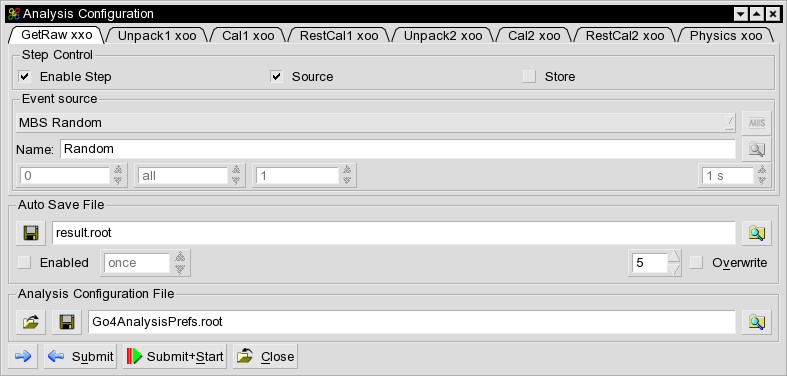
Task: Browse for Go4AnalysisPrefs.root file location
Action: point(756,322)
